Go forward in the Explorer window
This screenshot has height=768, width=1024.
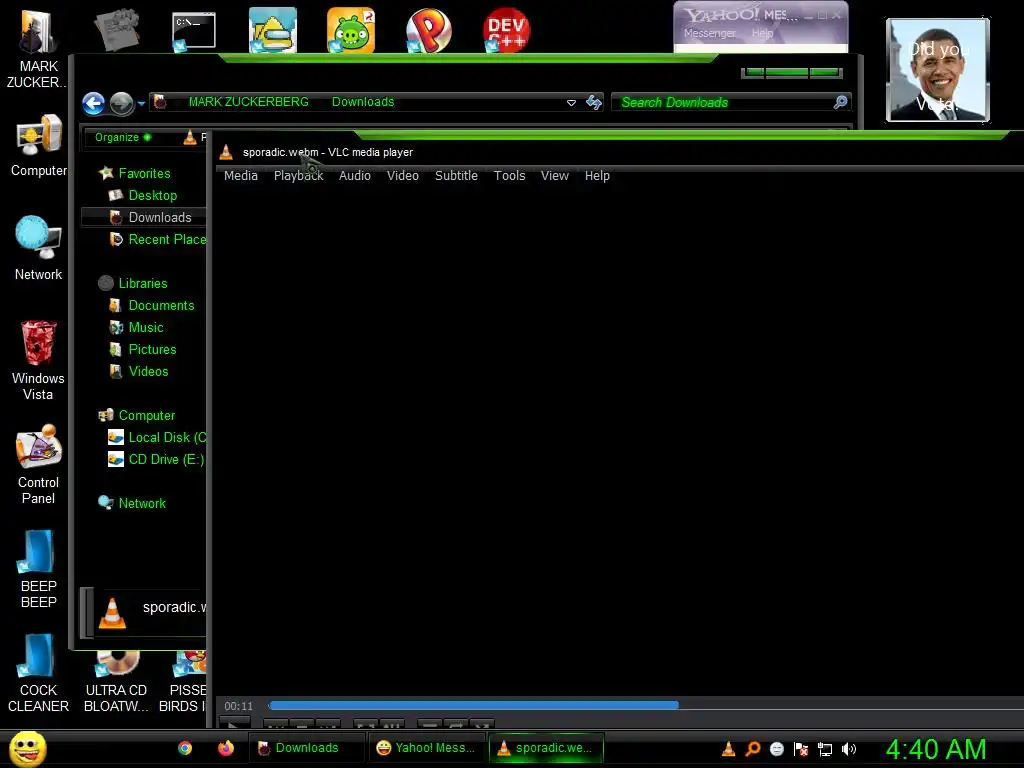[121, 103]
